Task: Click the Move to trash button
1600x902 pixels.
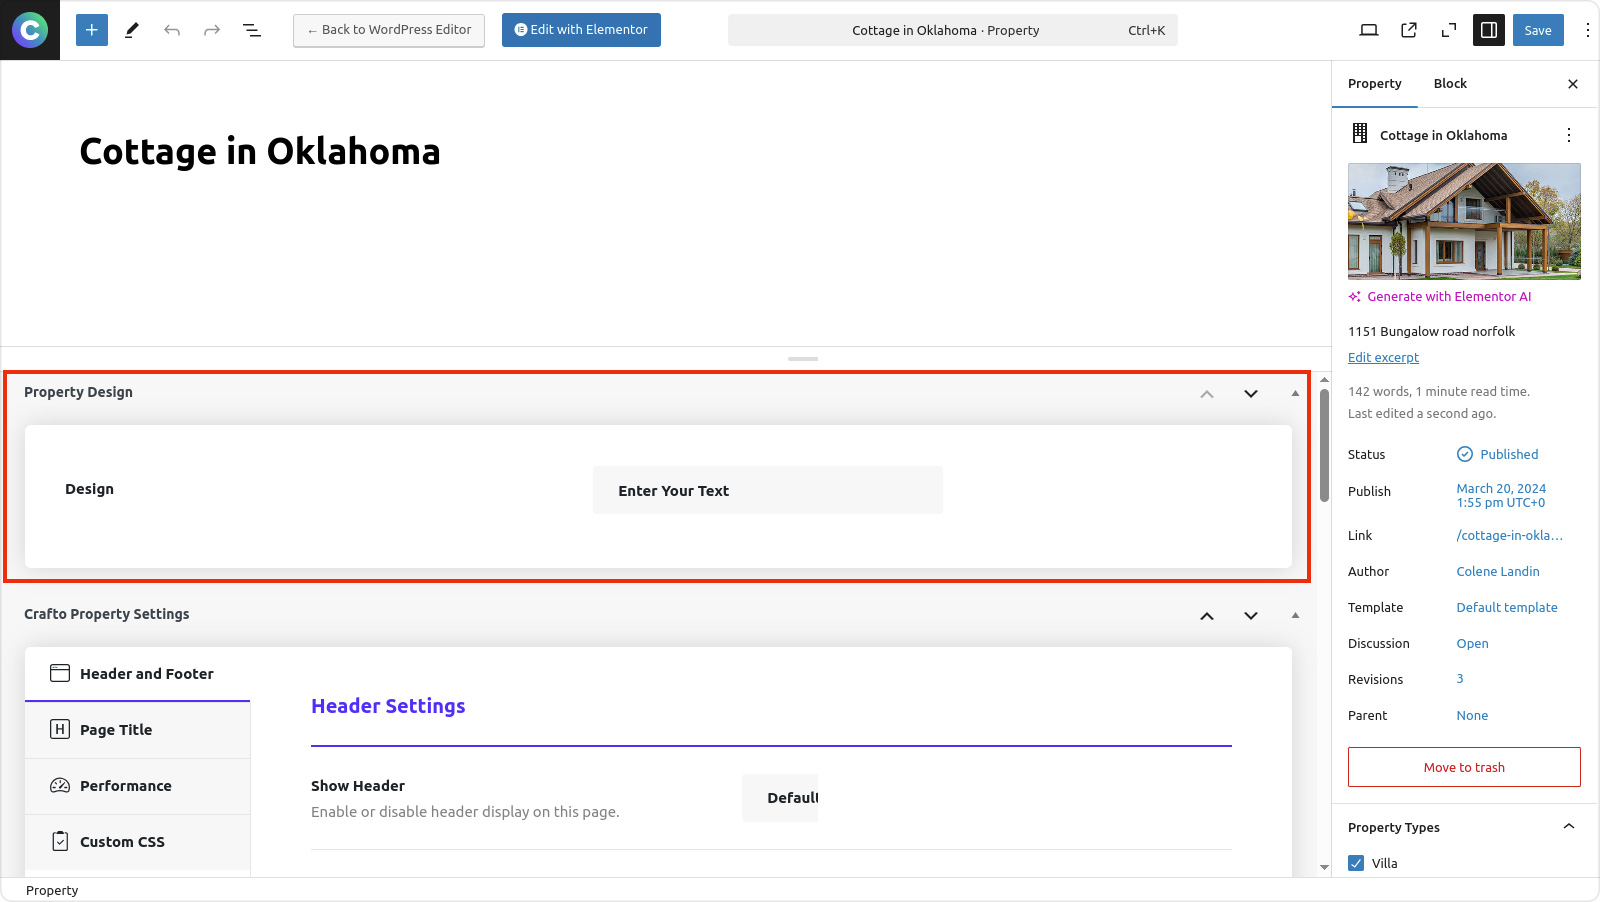Action: pyautogui.click(x=1464, y=767)
